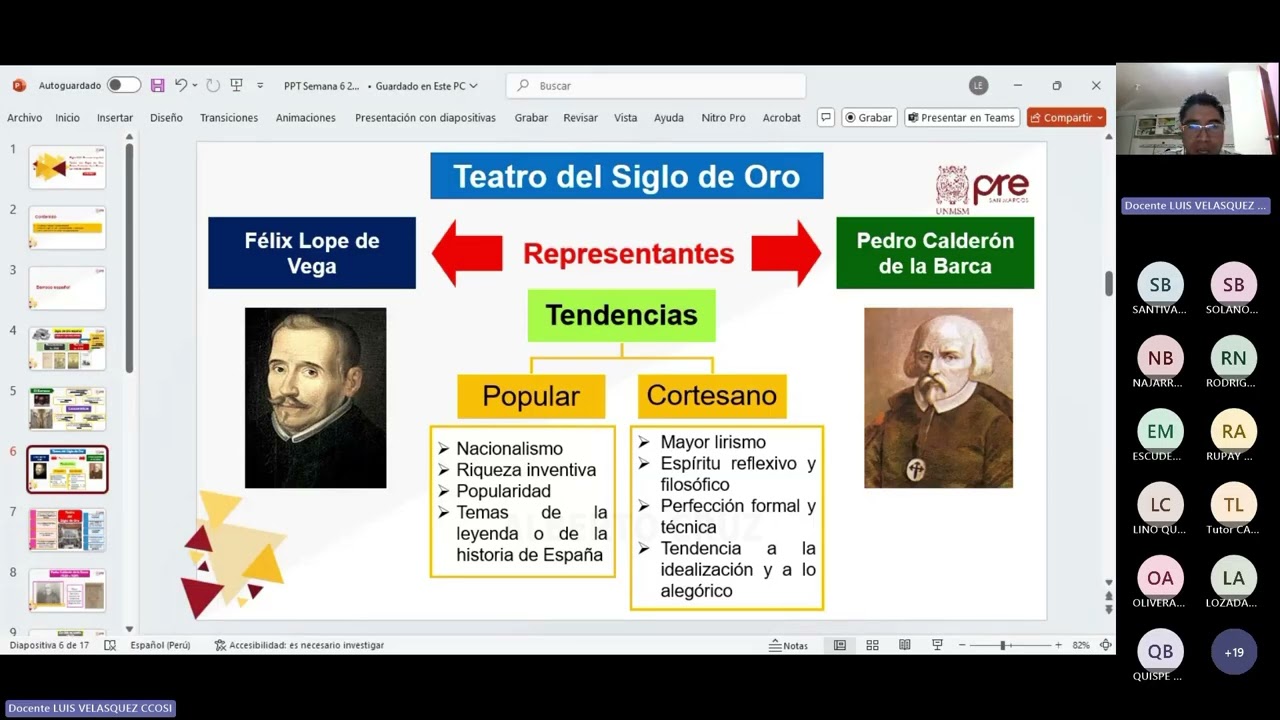Click the Comments speech bubble icon
Viewport: 1280px width, 720px height.
(x=826, y=118)
